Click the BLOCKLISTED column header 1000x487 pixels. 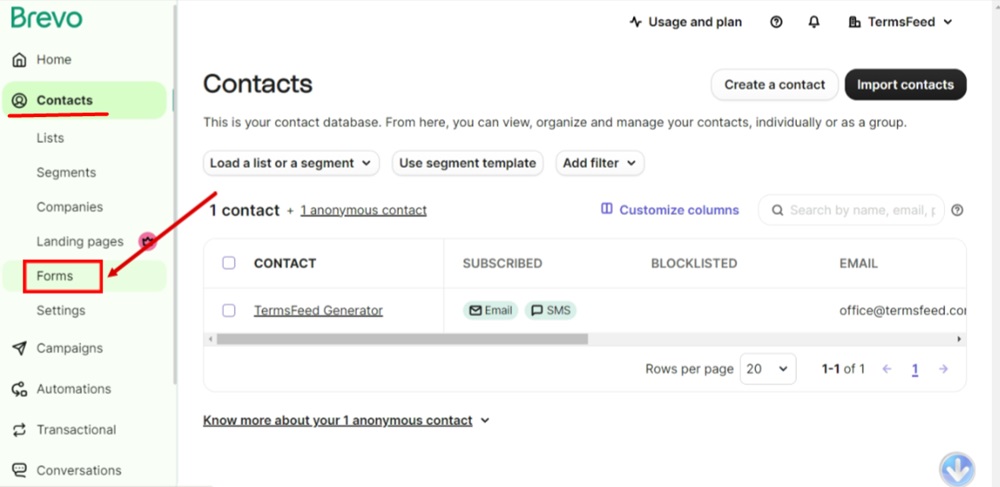[x=694, y=263]
